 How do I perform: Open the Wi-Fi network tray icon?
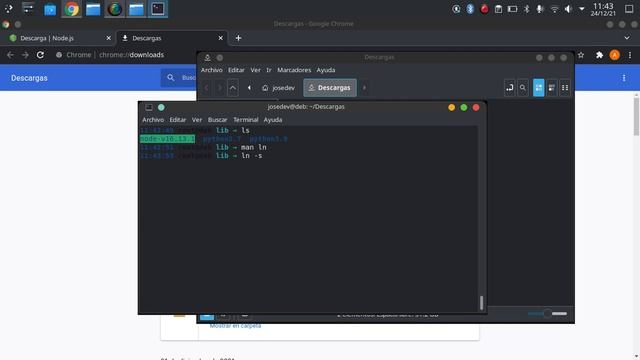(x=554, y=9)
